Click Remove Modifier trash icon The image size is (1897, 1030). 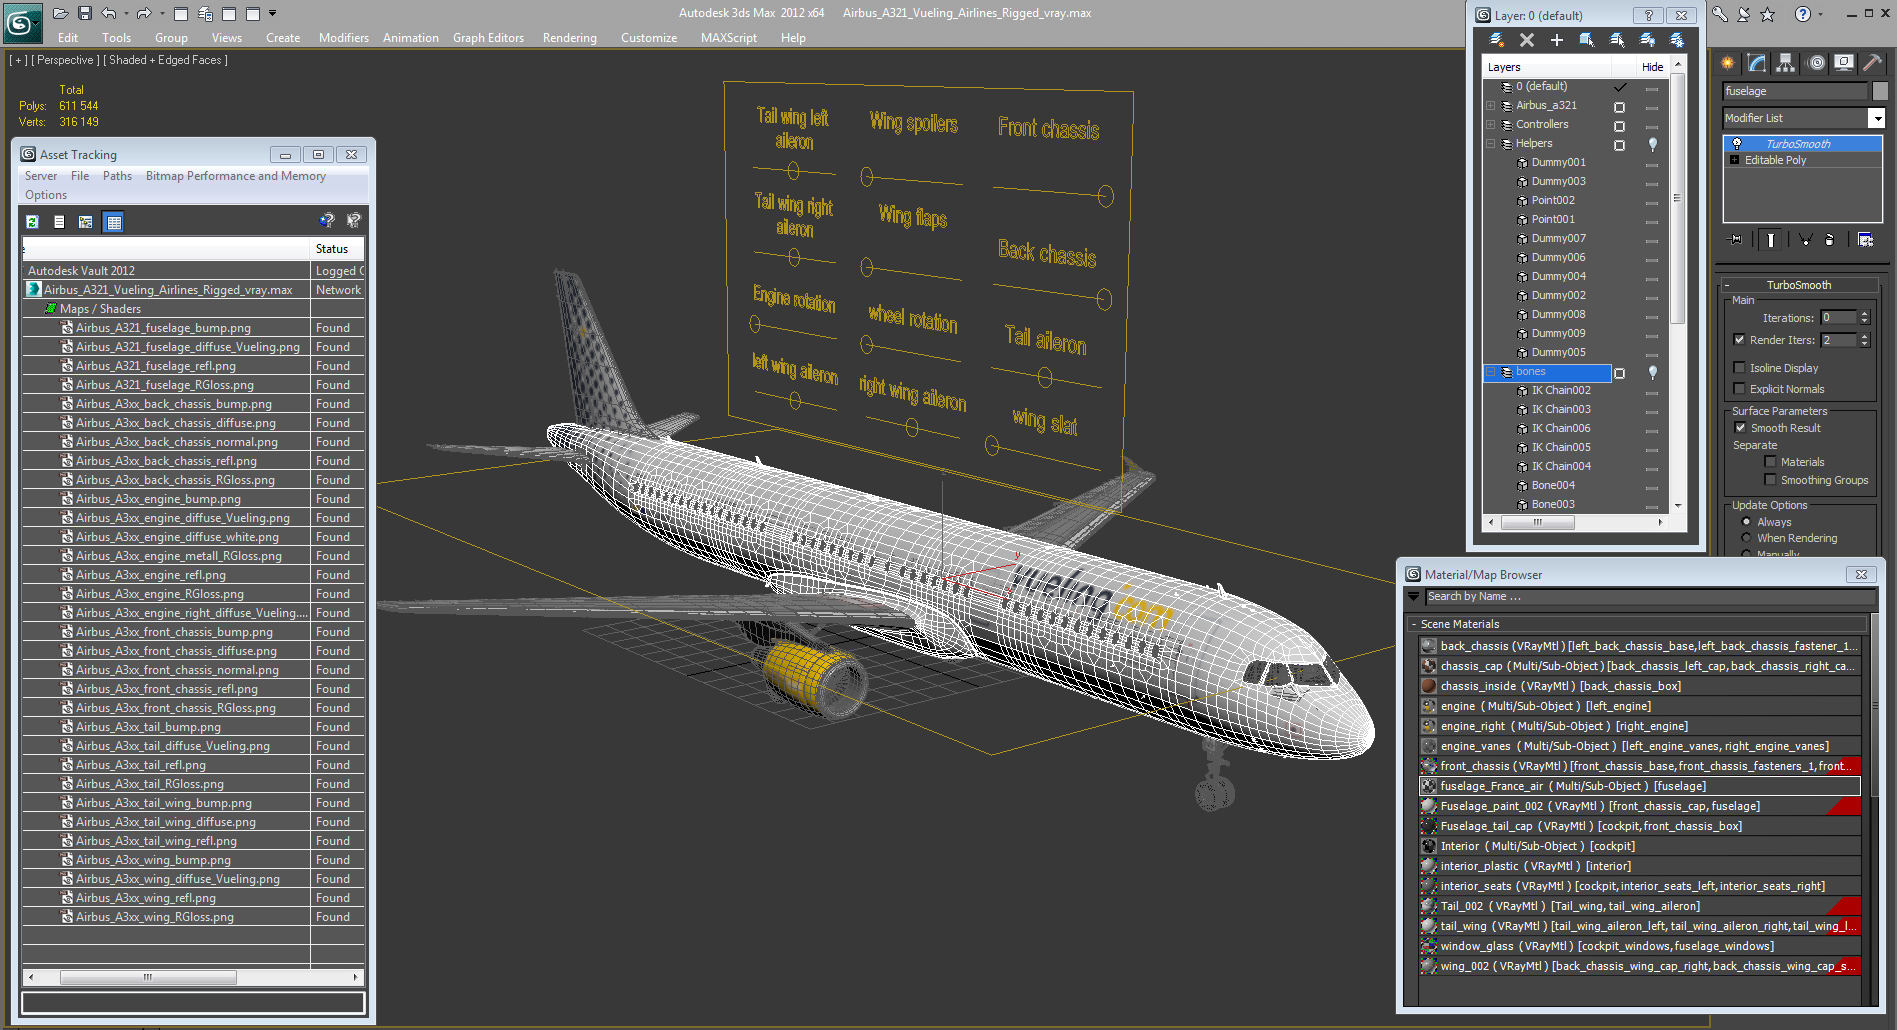coord(1830,240)
